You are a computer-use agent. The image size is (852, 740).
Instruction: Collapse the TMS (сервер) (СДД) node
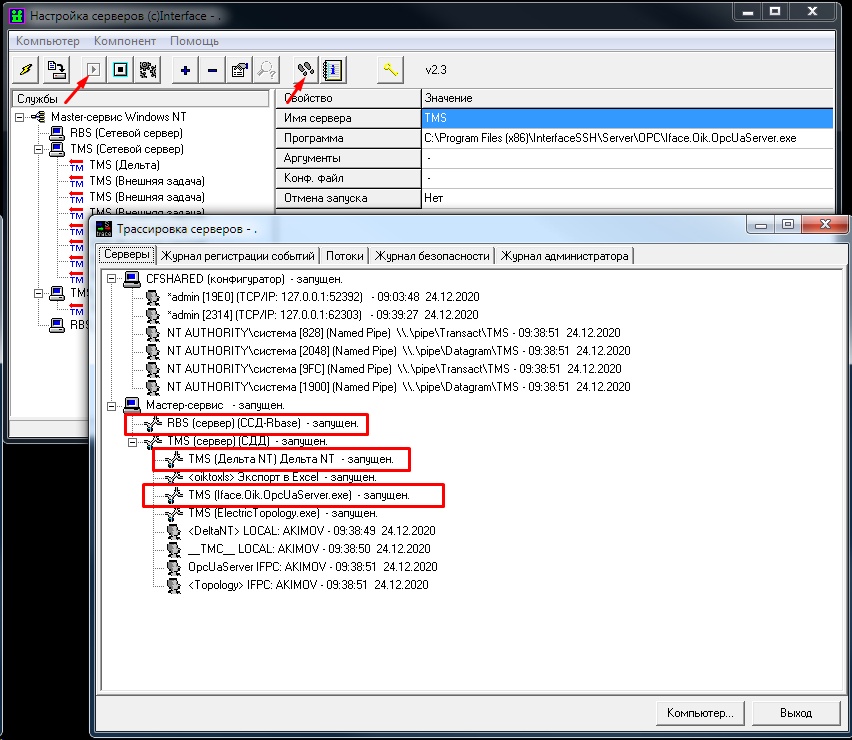(x=132, y=441)
